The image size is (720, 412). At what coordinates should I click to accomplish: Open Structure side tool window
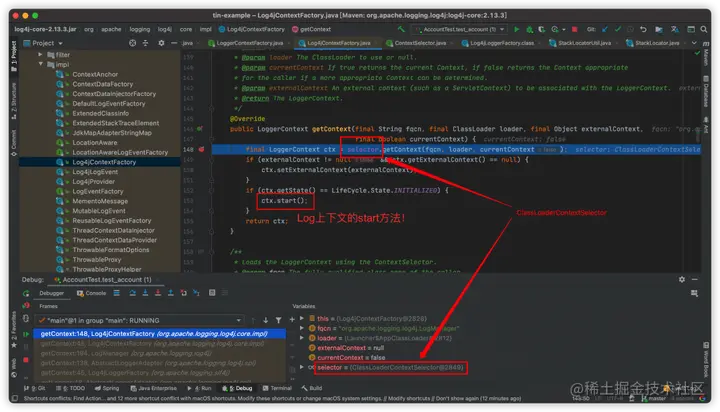coord(14,102)
